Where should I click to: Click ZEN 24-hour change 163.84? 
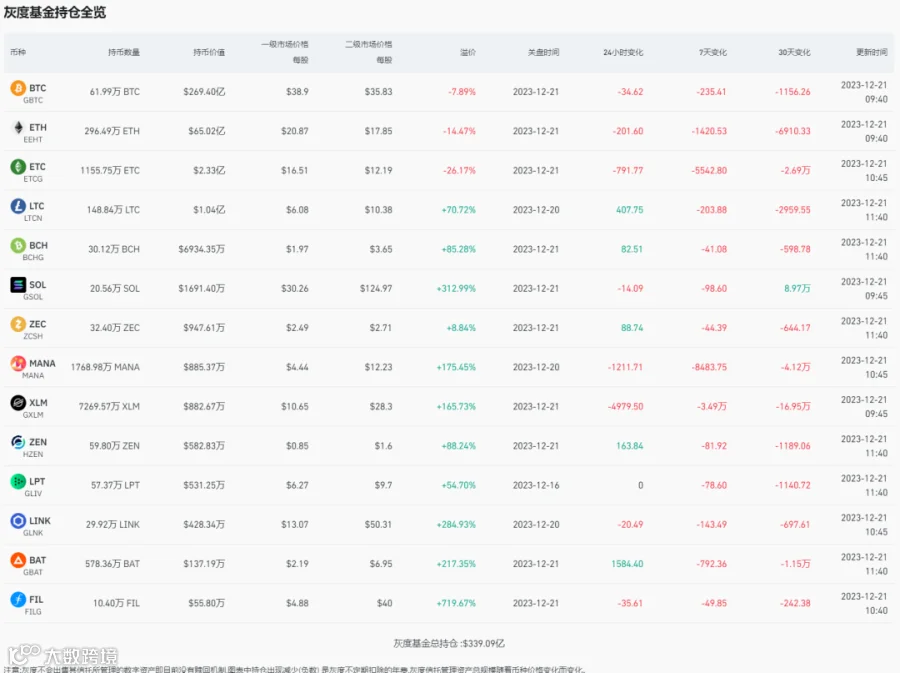click(x=630, y=446)
